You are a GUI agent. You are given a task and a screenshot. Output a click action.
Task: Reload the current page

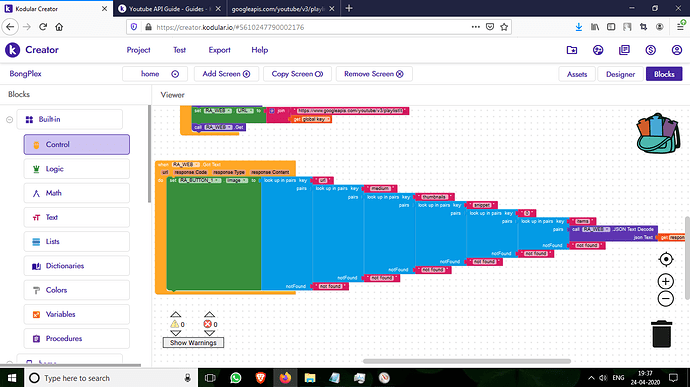tap(43, 27)
